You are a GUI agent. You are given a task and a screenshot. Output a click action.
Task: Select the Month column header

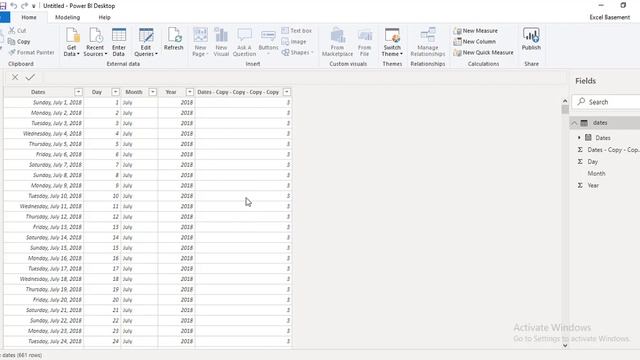[x=134, y=92]
